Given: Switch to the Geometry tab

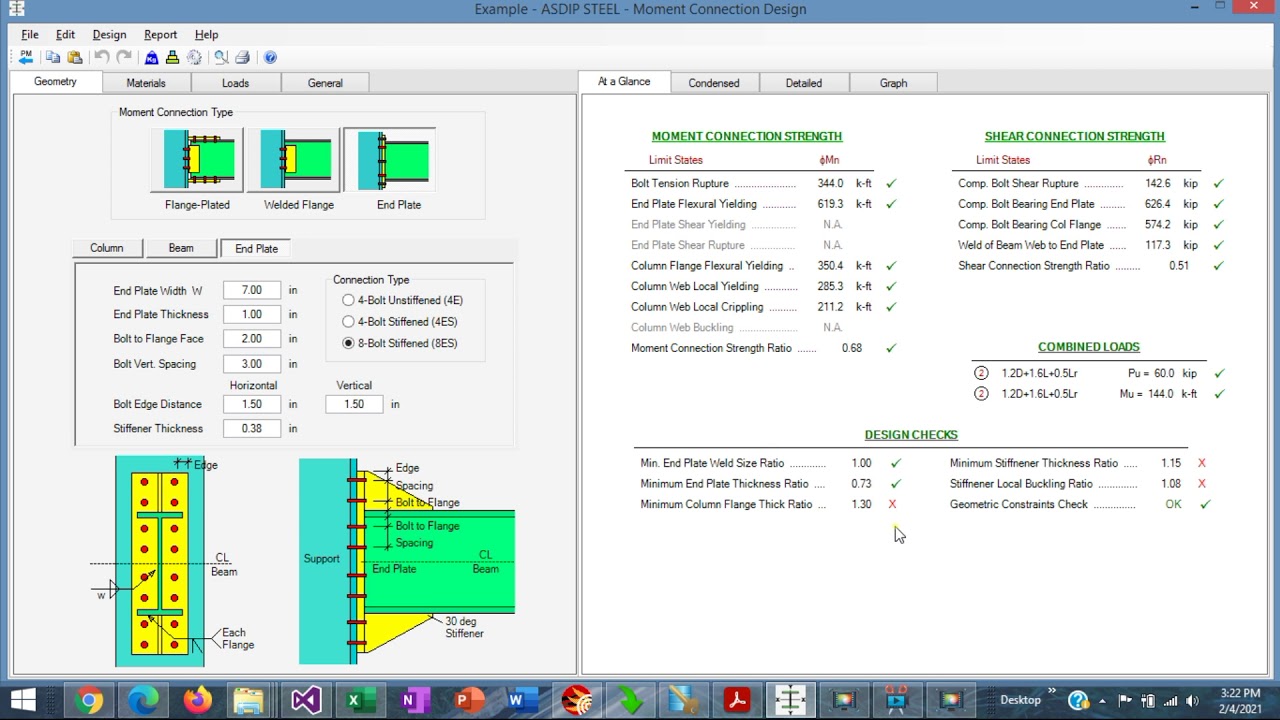Looking at the screenshot, I should coord(55,82).
